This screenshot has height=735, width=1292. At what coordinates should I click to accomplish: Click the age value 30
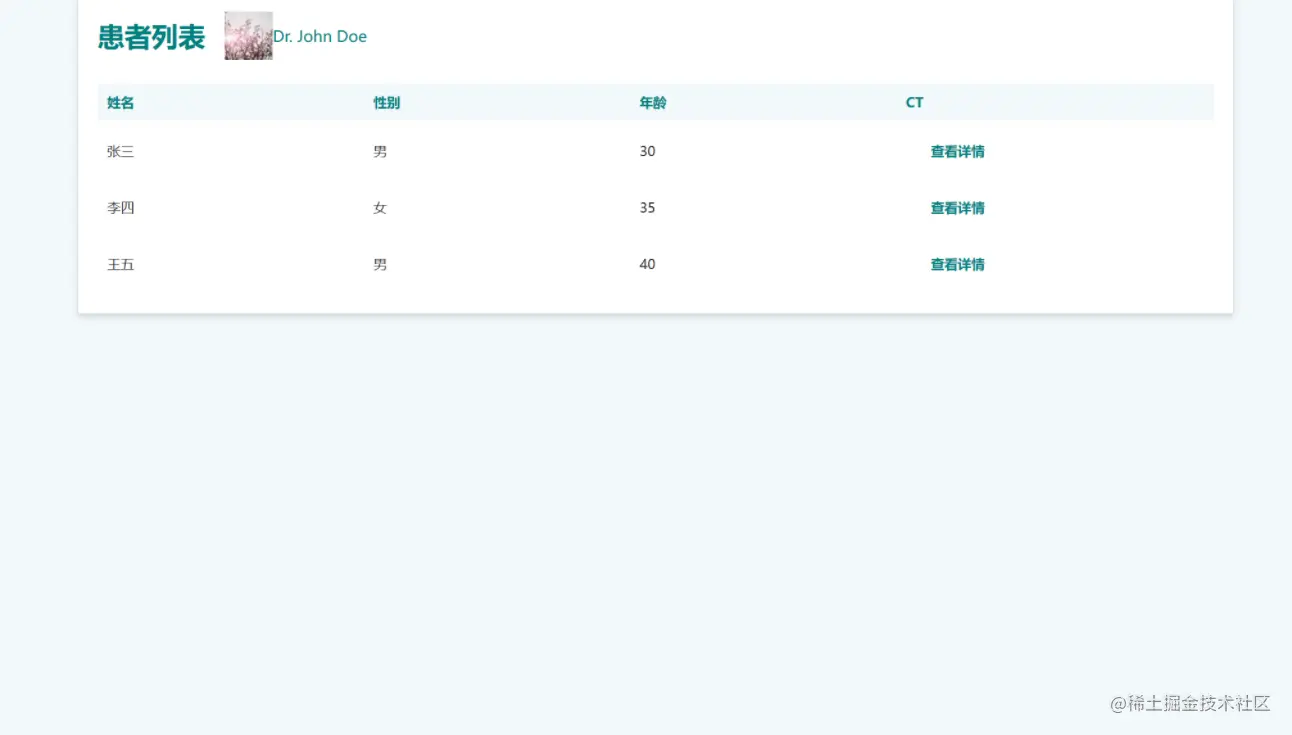pos(648,152)
